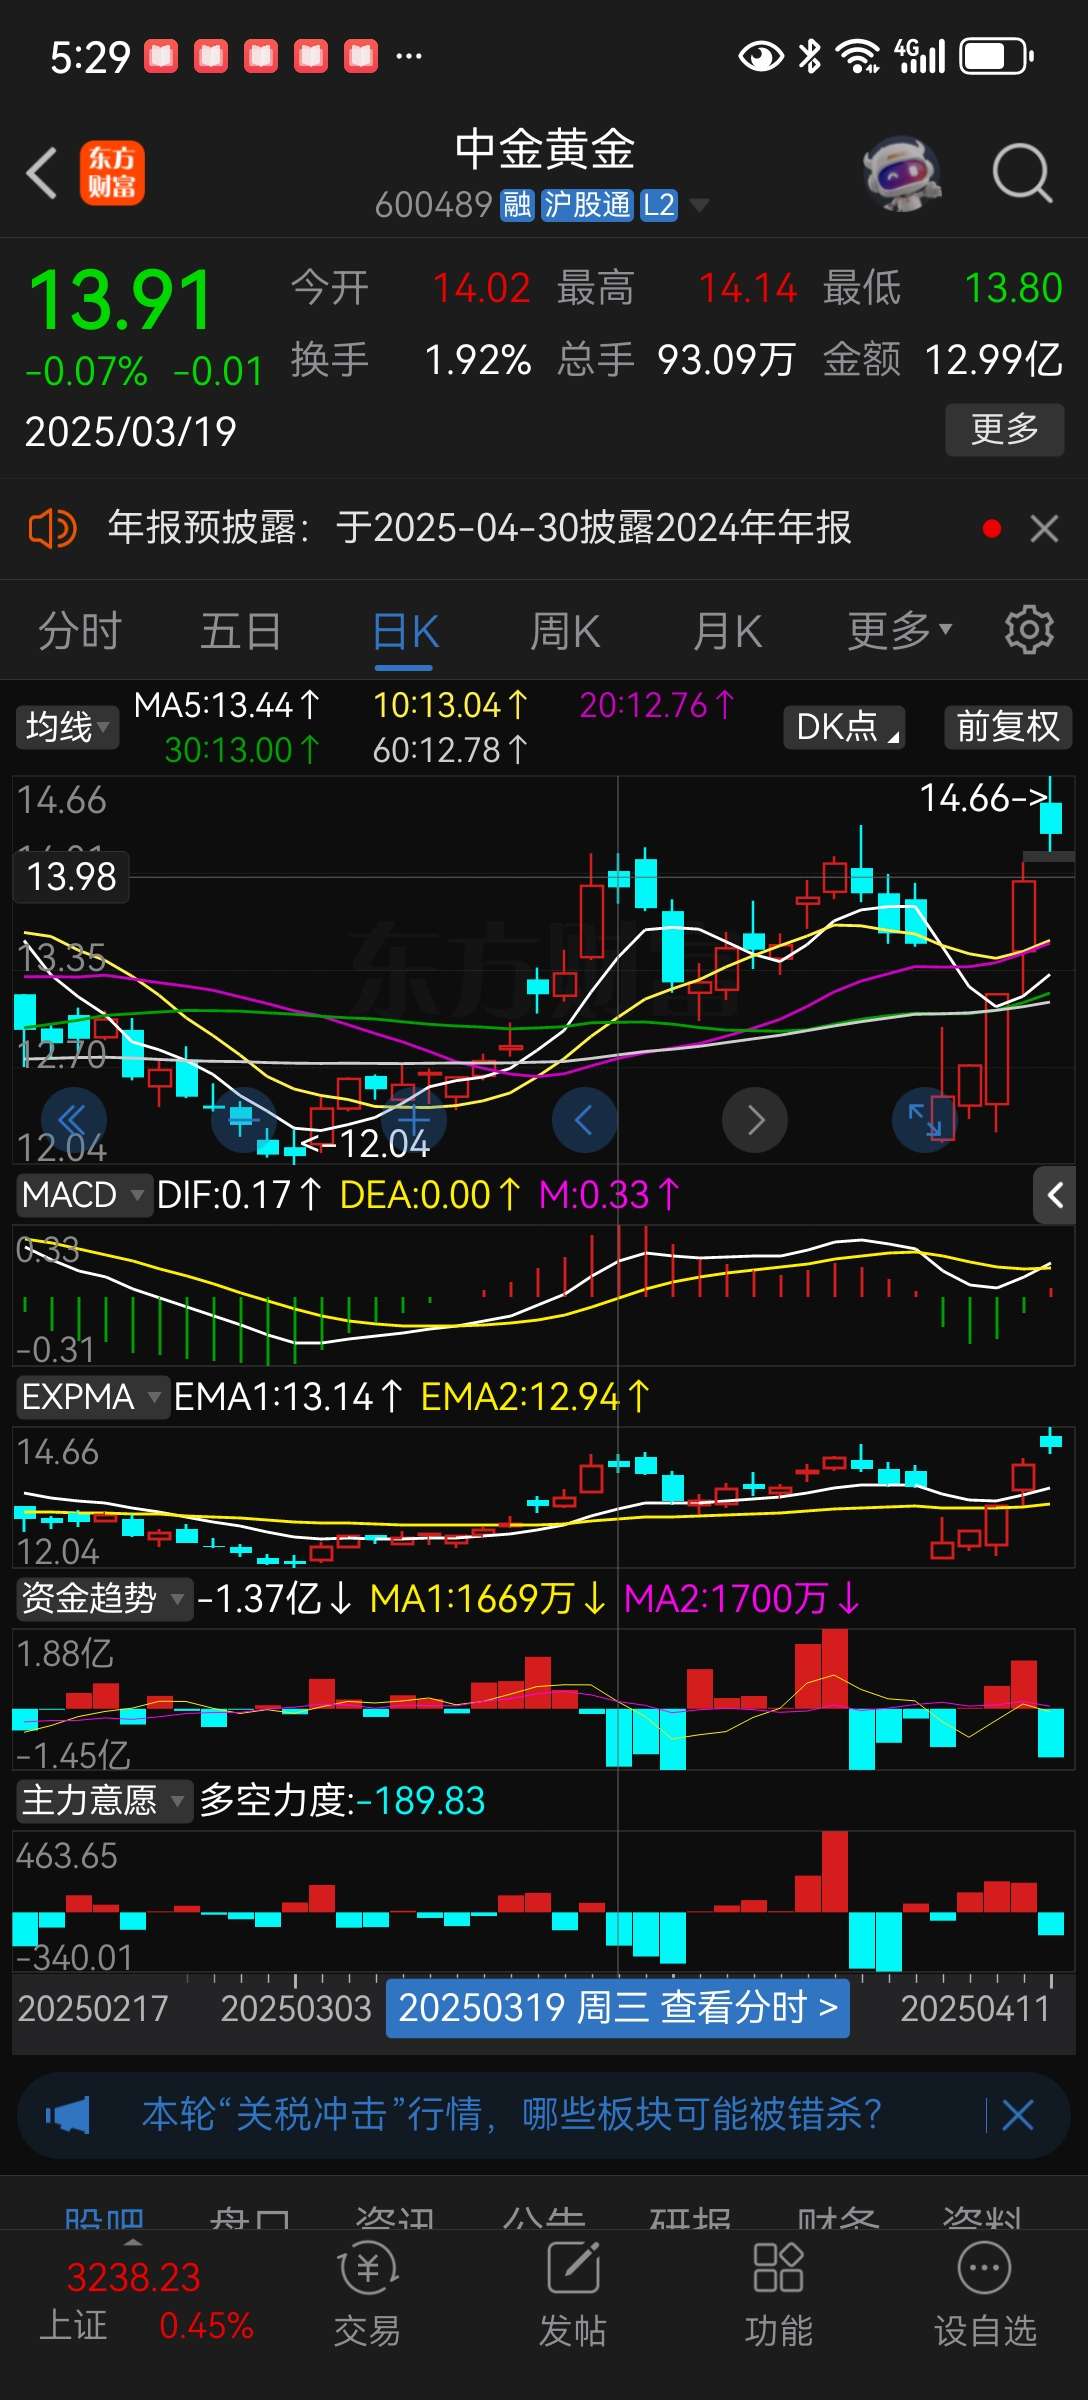Screen dimensions: 1088x2400
Task: Open annual report disclosure notice
Action: (480, 528)
